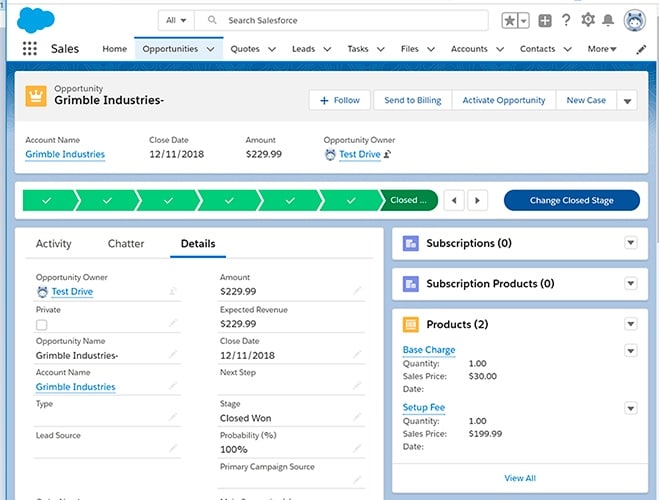Open the More navigation dropdown
659x500 pixels.
point(602,49)
